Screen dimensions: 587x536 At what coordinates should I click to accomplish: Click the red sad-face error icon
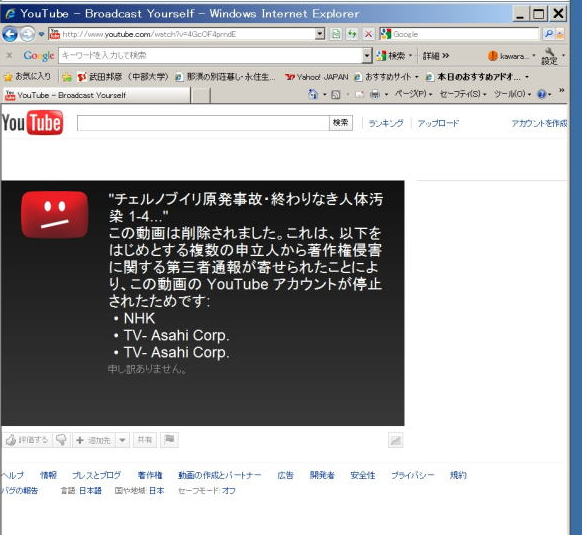click(55, 214)
